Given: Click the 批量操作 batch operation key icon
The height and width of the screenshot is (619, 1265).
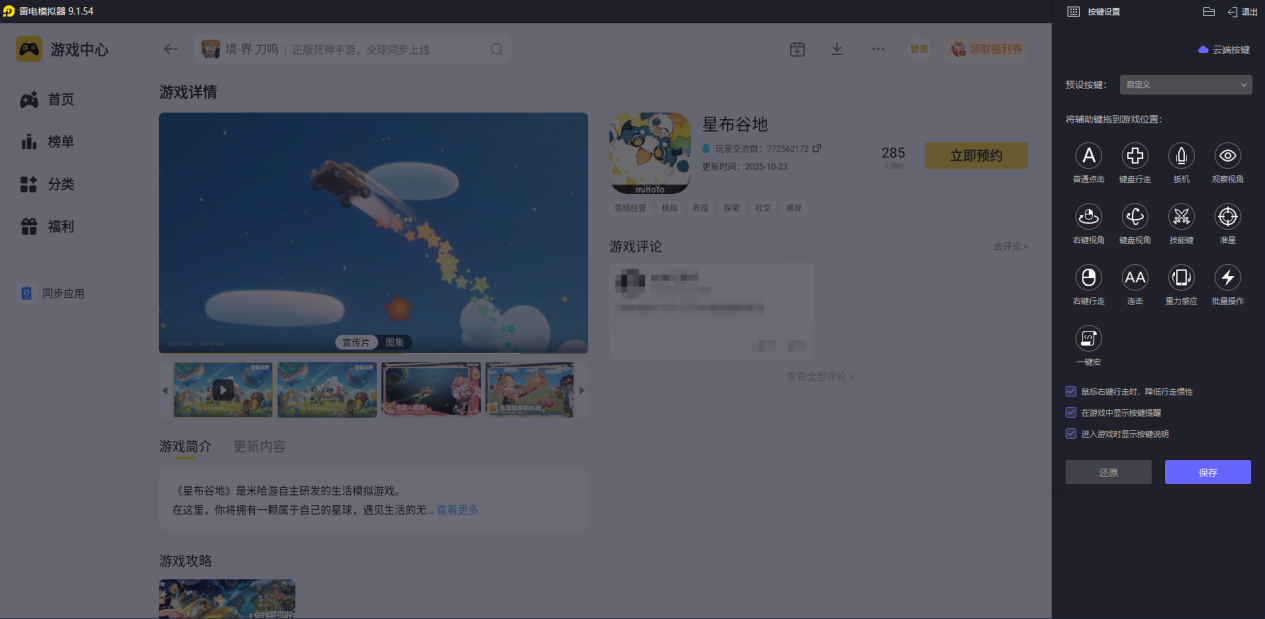Looking at the screenshot, I should click(x=1227, y=279).
